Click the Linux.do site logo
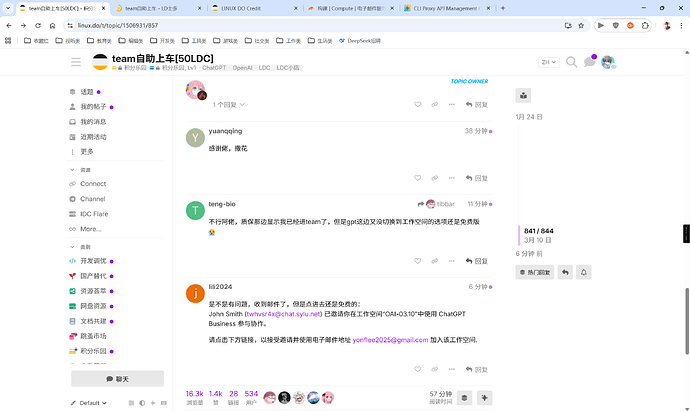The width and height of the screenshot is (690, 411). [x=100, y=62]
